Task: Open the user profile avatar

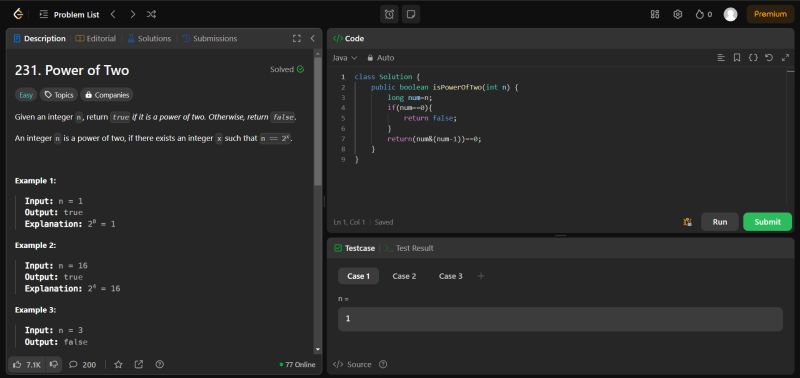Action: (731, 14)
